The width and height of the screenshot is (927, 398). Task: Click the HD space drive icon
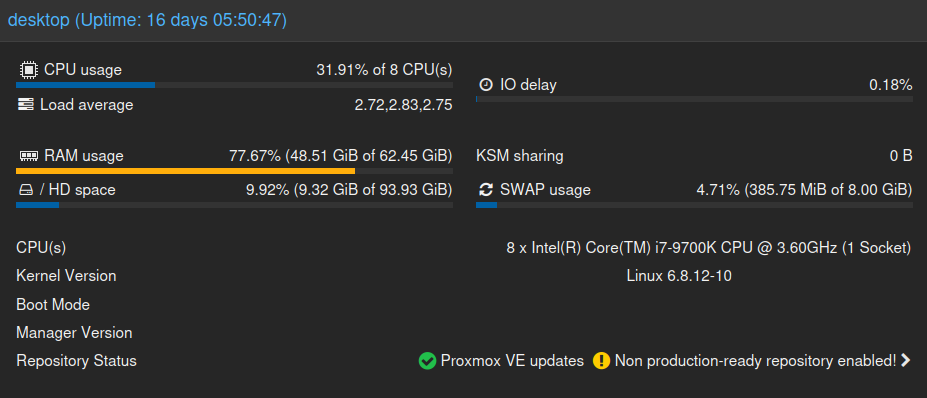coord(25,190)
